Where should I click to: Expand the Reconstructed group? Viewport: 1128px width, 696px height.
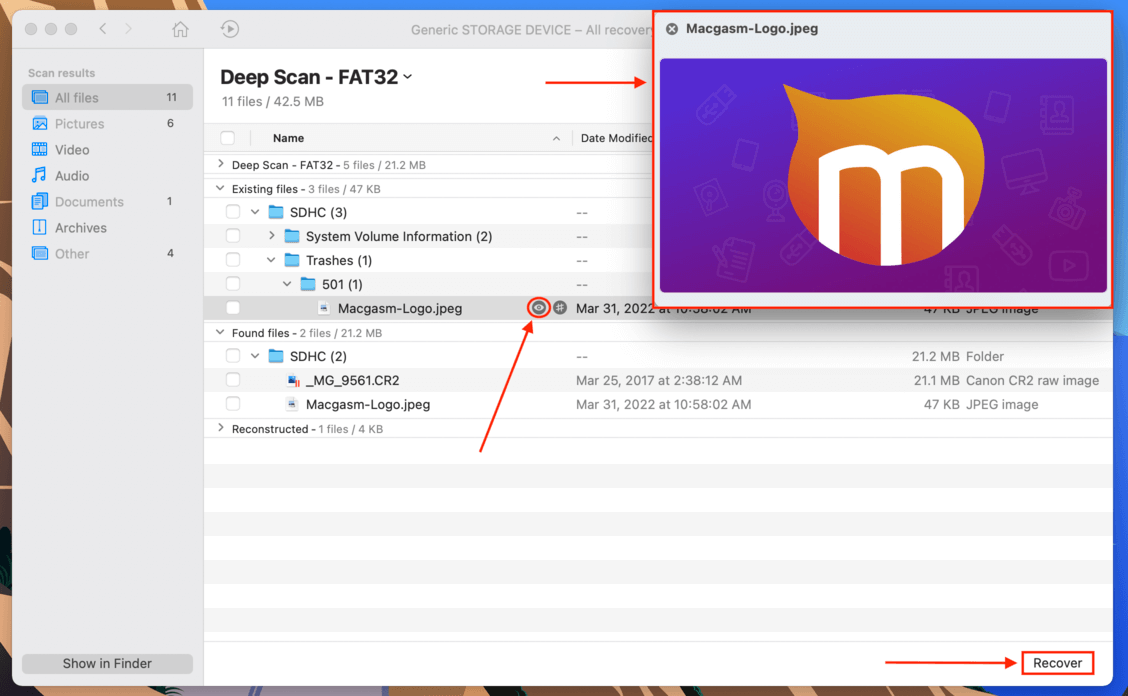point(220,428)
